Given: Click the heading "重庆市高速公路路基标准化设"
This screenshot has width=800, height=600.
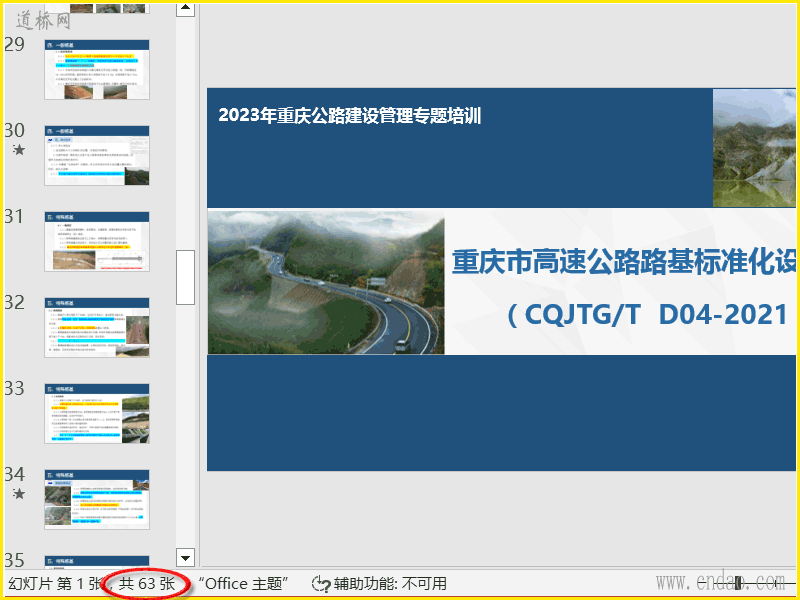Looking at the screenshot, I should click(624, 262).
